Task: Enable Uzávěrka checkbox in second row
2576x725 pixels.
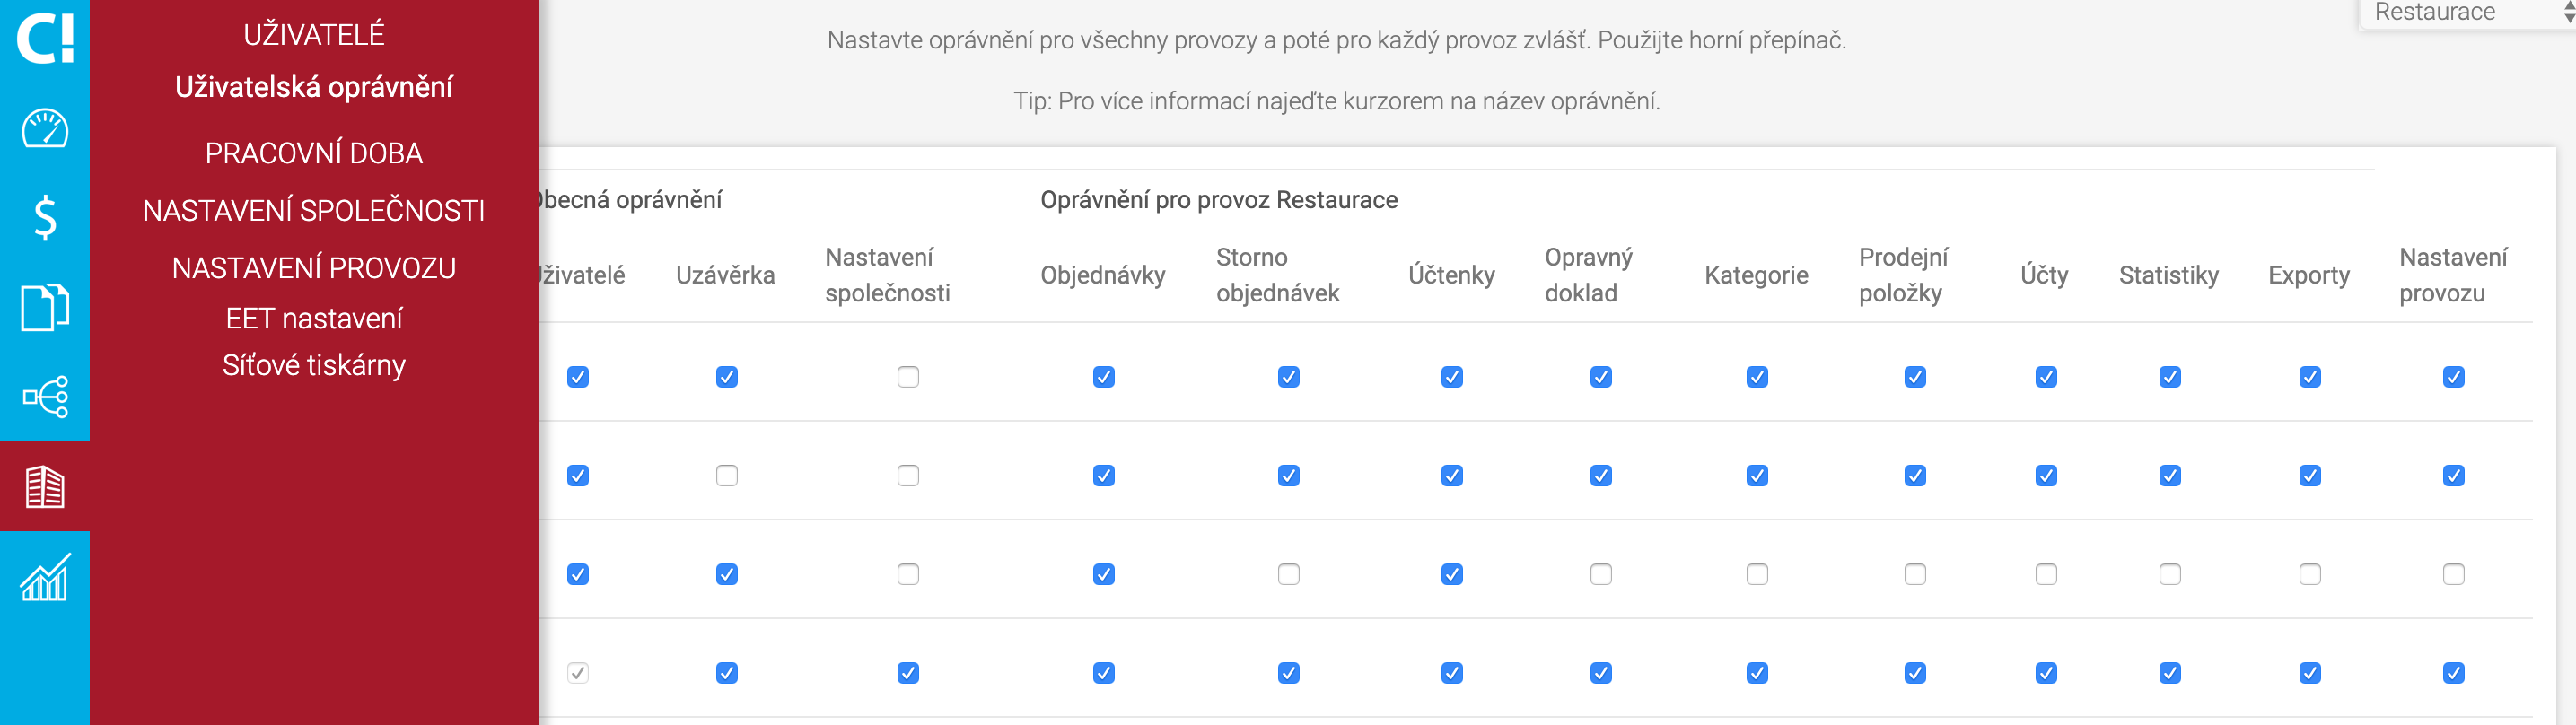Action: (x=727, y=476)
